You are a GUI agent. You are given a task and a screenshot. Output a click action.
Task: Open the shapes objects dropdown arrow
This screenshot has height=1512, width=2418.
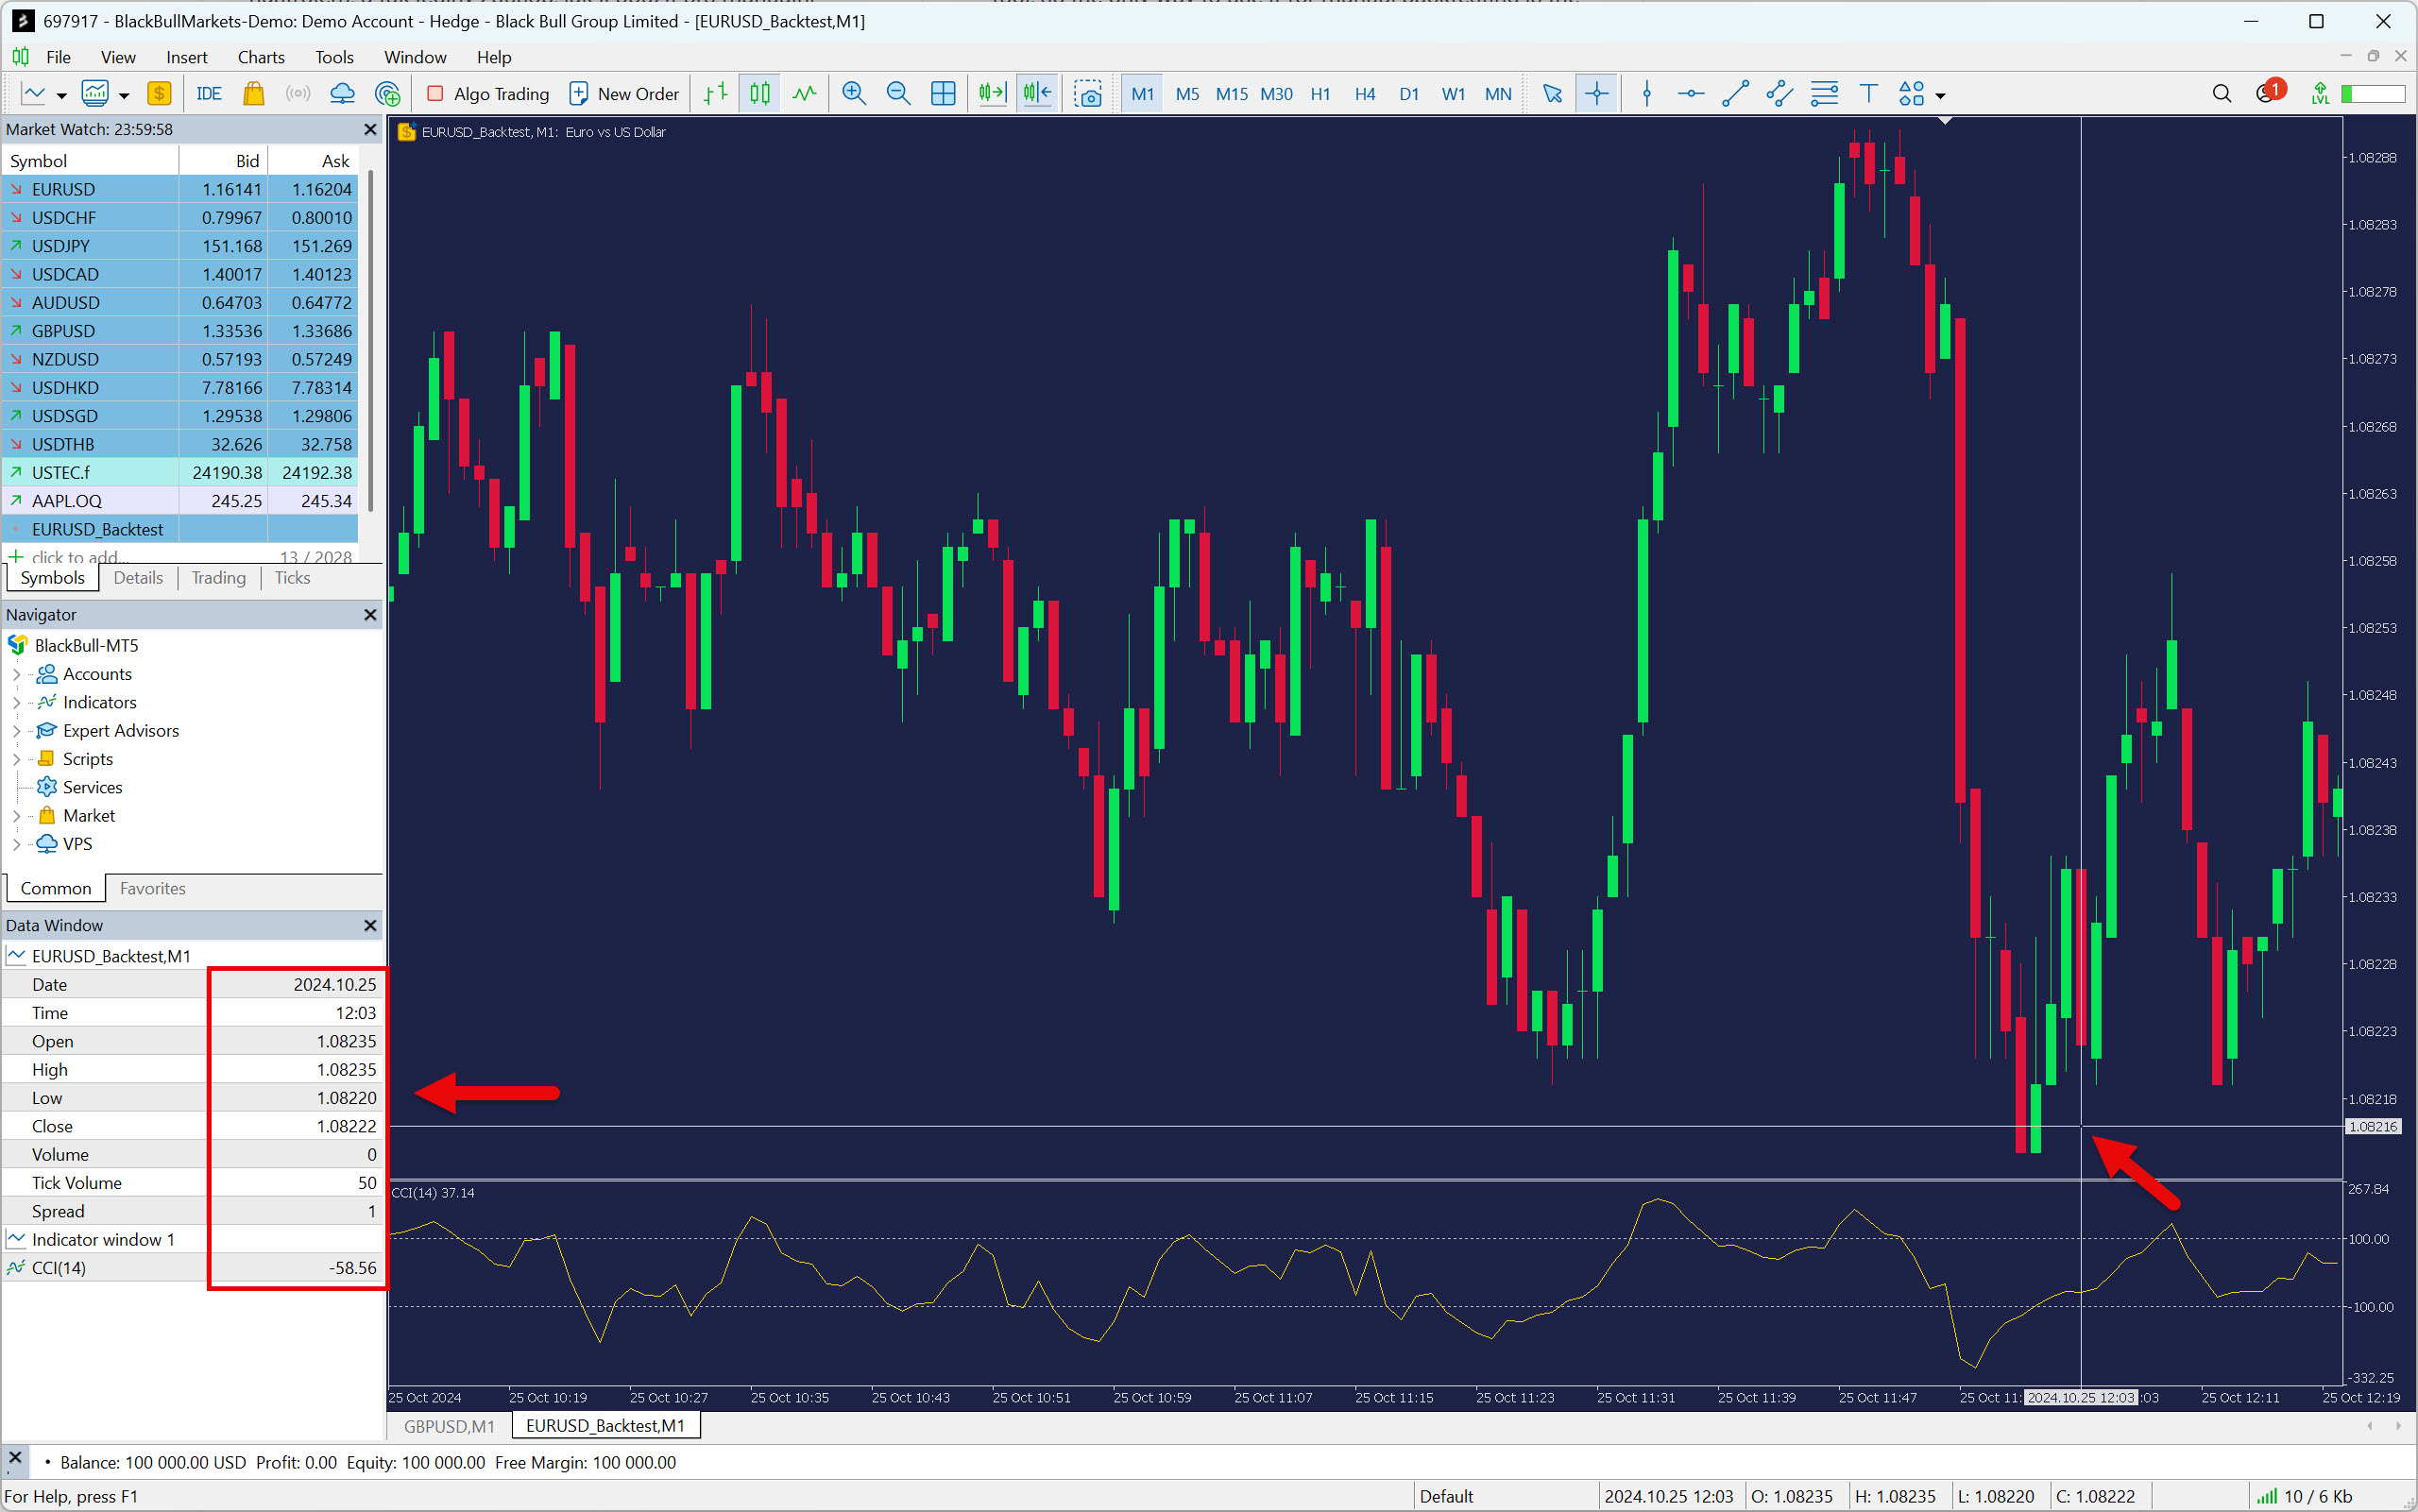pyautogui.click(x=1941, y=96)
